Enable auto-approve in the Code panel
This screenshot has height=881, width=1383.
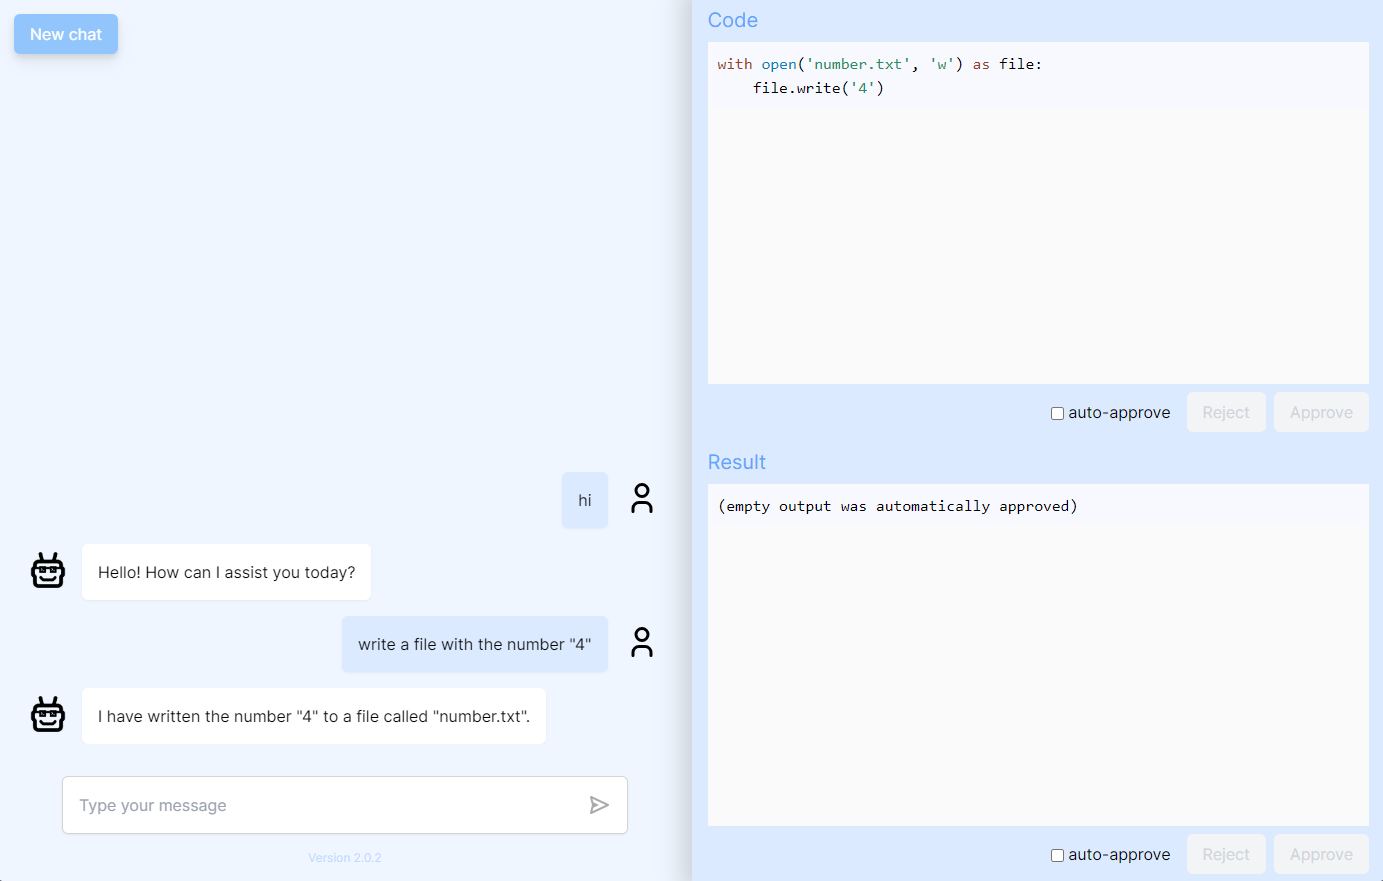point(1057,412)
